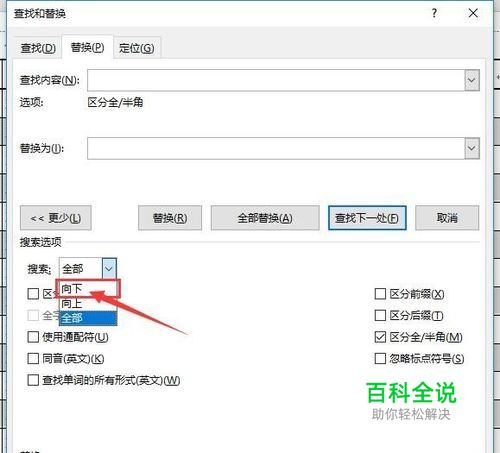Toggle the partially hidden 区分大小写 checkbox

pyautogui.click(x=33, y=294)
